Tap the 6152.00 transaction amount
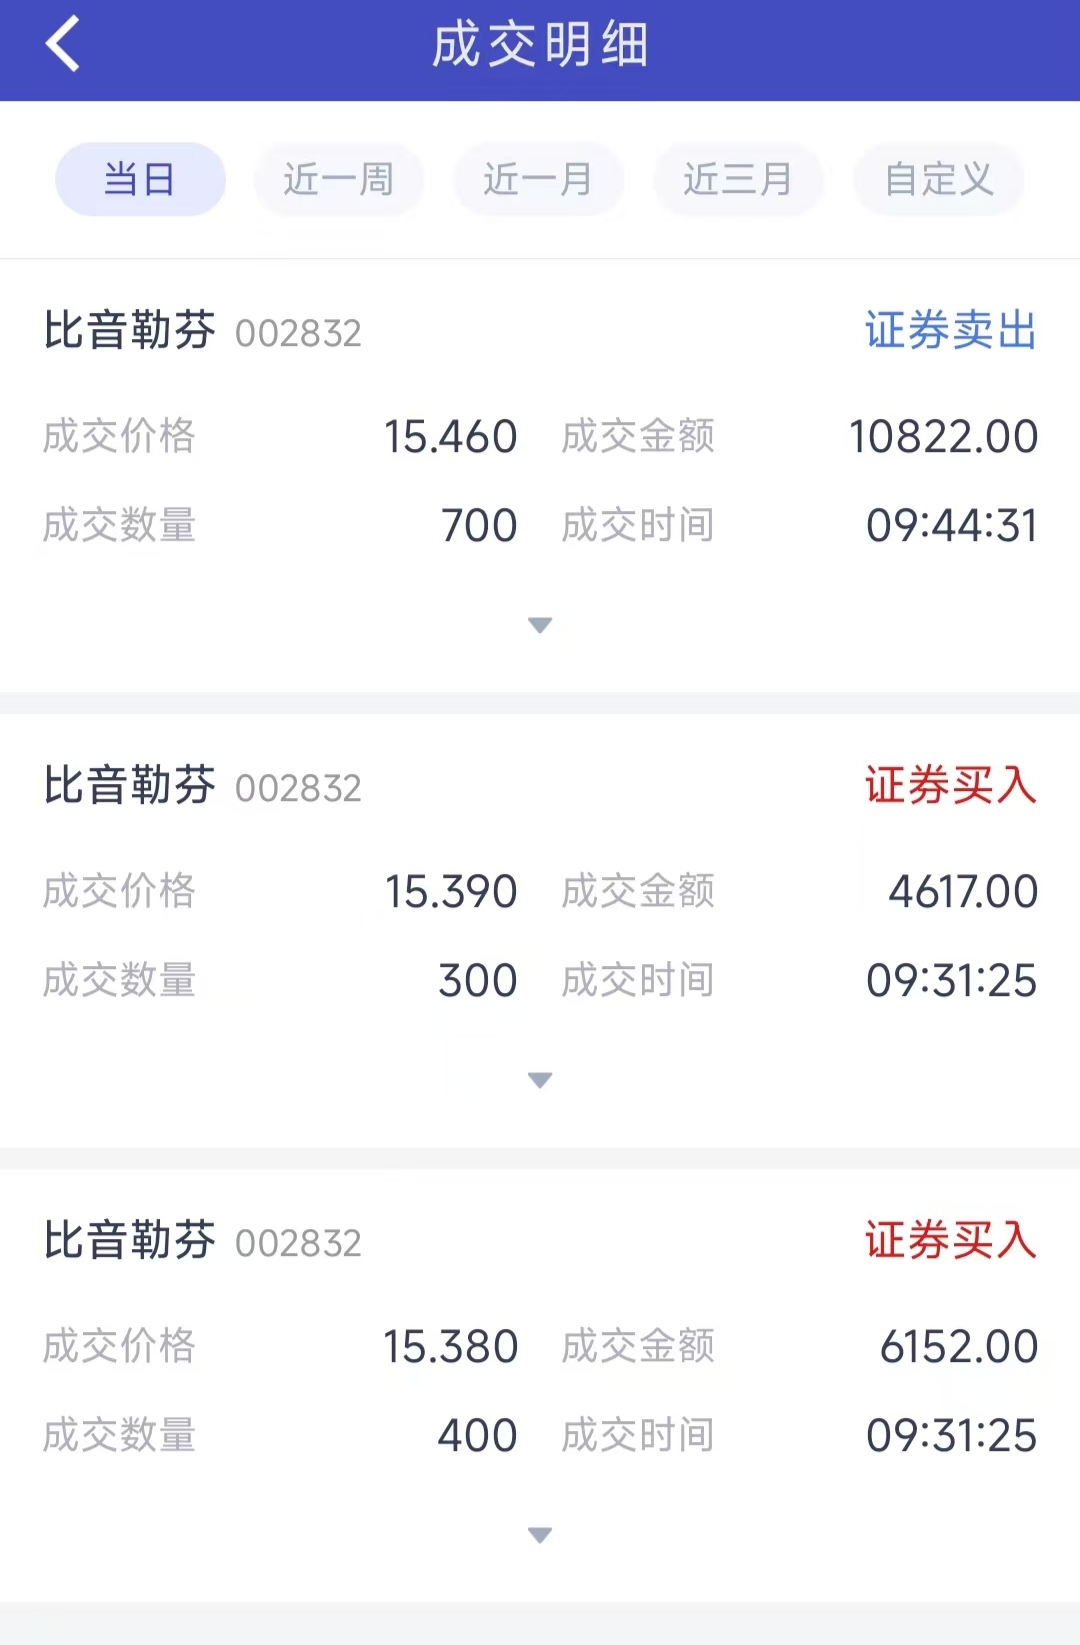The width and height of the screenshot is (1080, 1645). [958, 1347]
